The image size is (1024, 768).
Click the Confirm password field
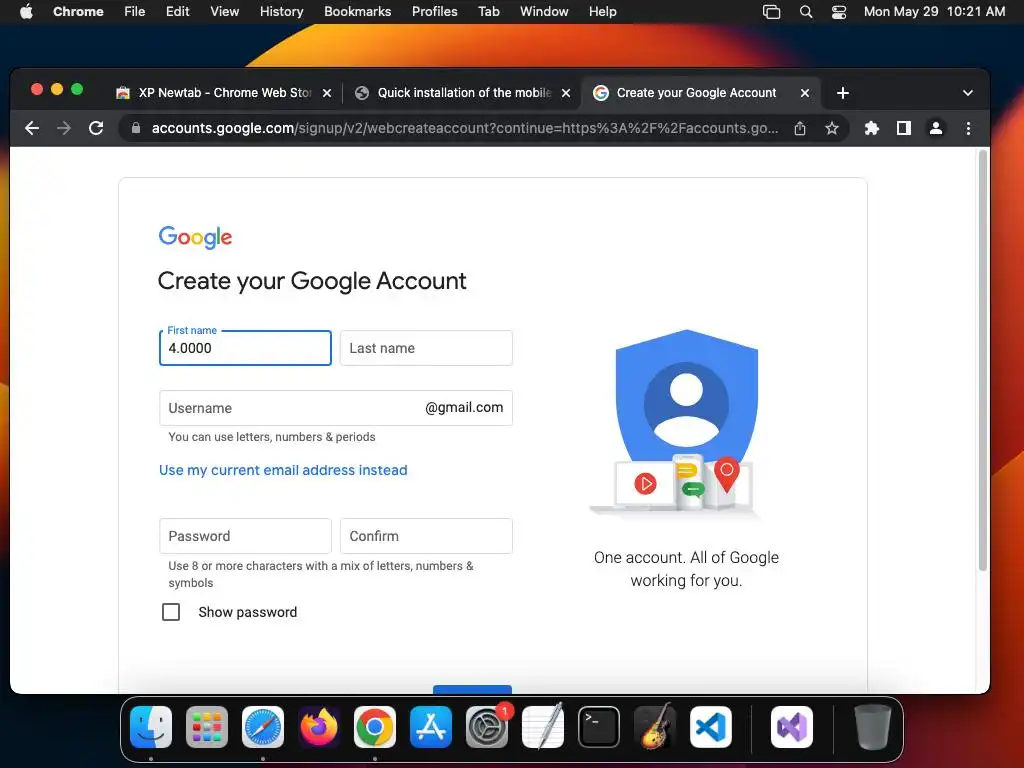(426, 536)
